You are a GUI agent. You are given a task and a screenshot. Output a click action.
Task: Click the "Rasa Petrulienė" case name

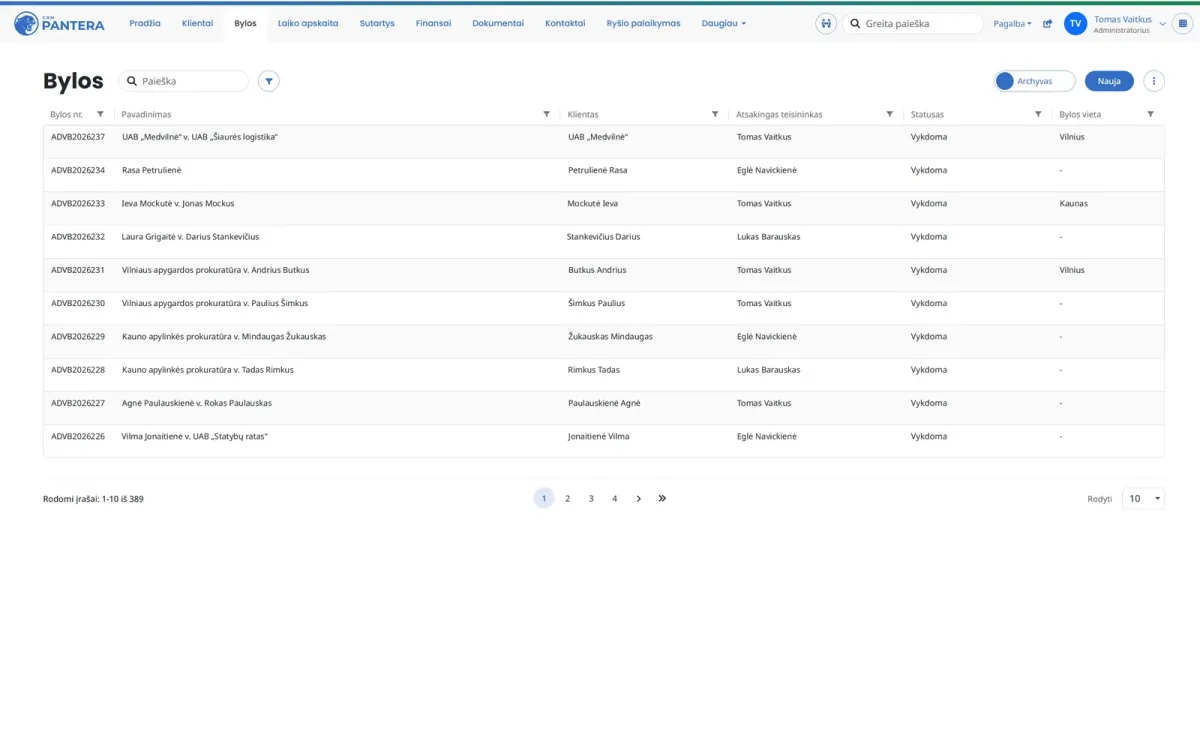pos(151,170)
